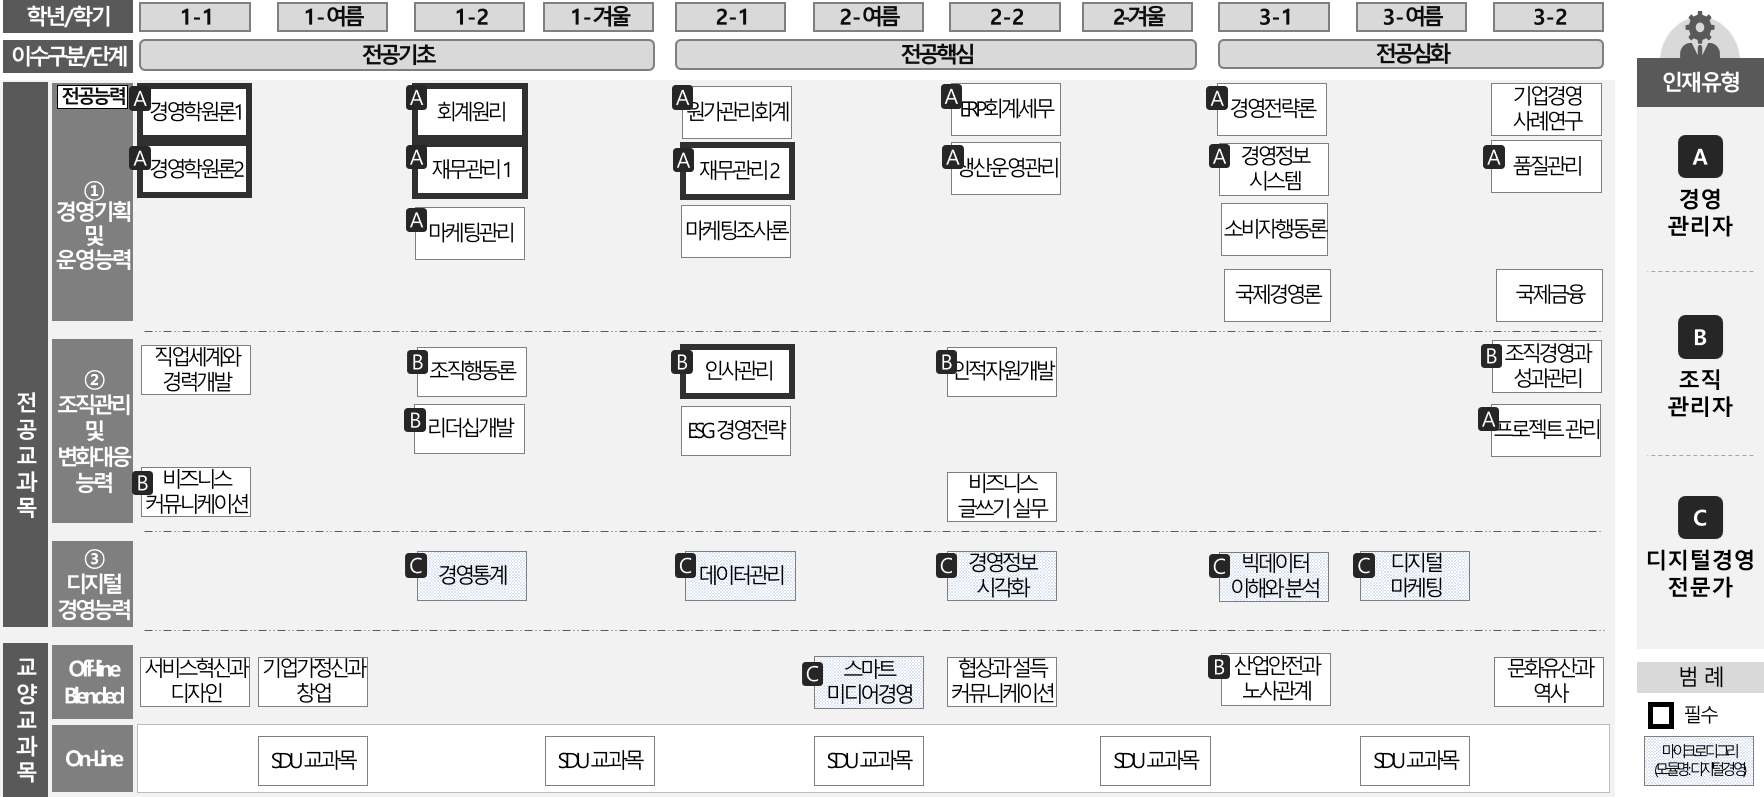Click the C badge beside 스마트 미디어경영
Image resolution: width=1764 pixels, height=797 pixels.
813,675
